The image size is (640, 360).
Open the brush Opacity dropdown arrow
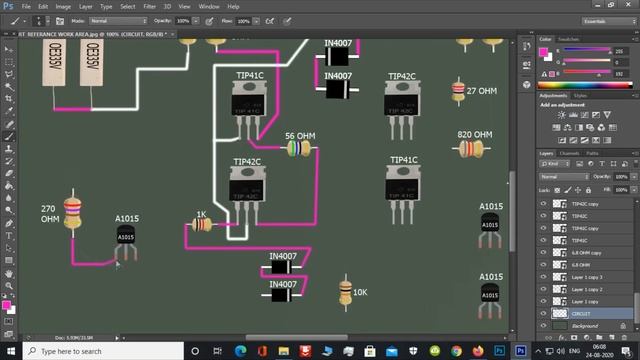196,21
